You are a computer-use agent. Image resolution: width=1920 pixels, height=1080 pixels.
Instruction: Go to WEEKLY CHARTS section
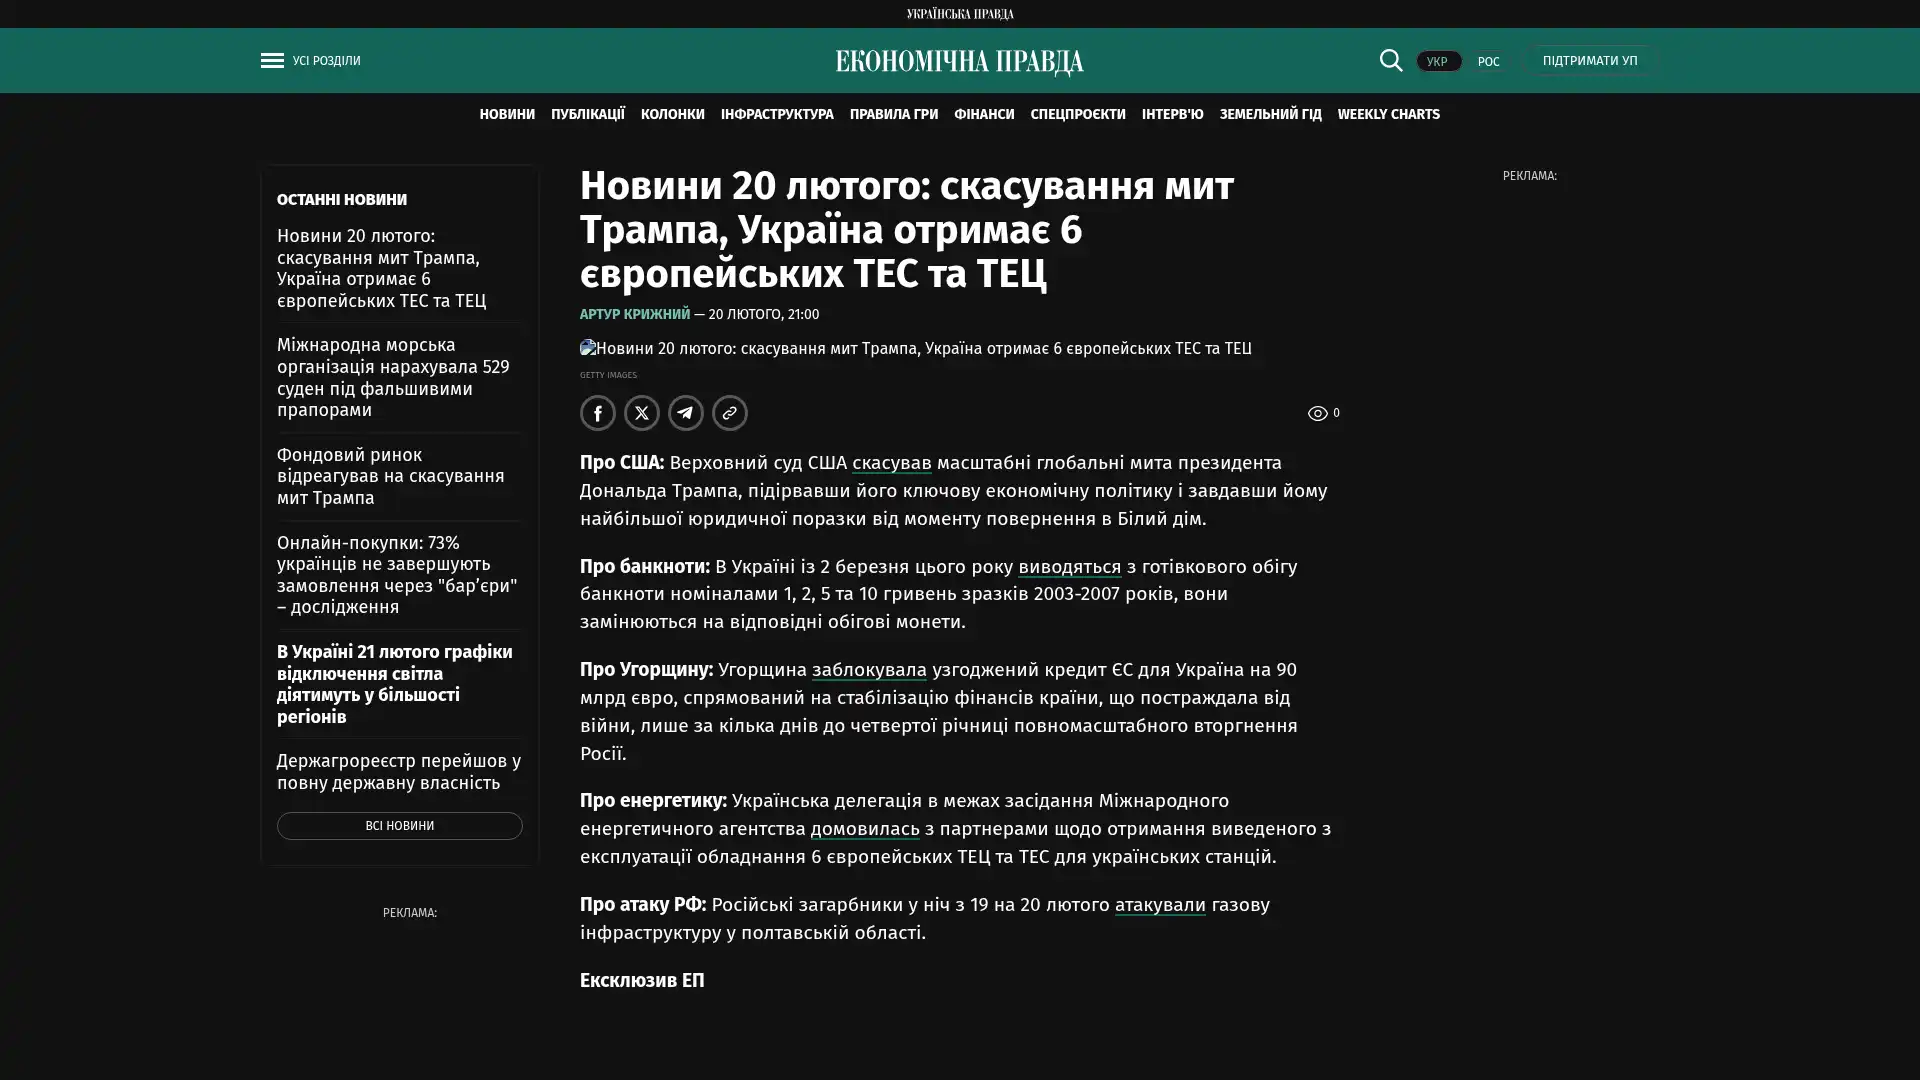(x=1388, y=114)
